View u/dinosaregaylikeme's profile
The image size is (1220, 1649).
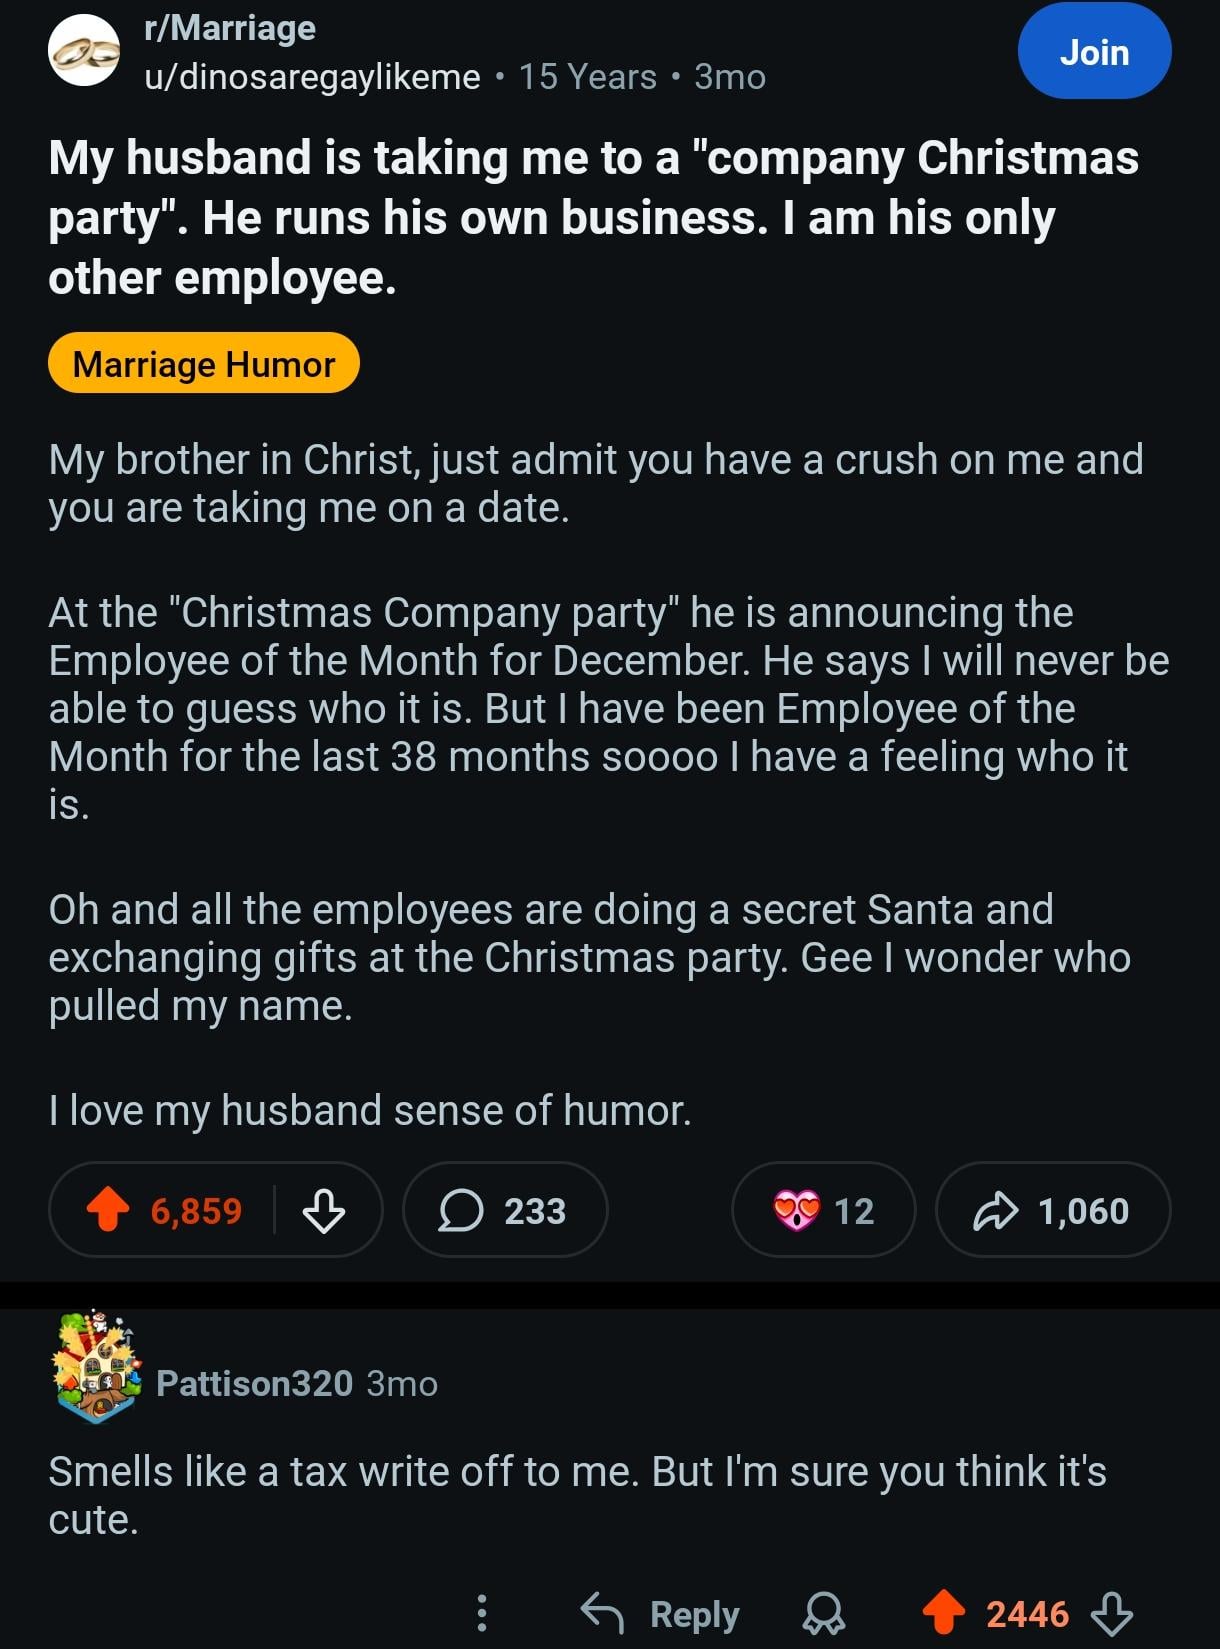(x=312, y=77)
